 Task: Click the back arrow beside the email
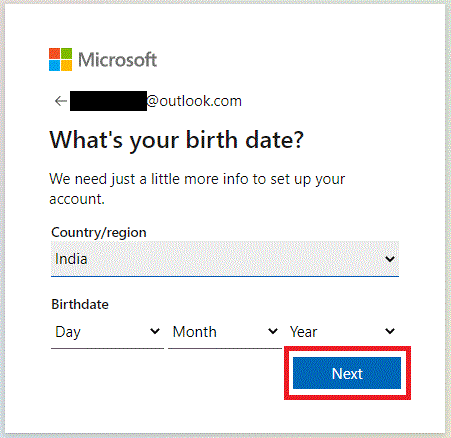tap(61, 101)
